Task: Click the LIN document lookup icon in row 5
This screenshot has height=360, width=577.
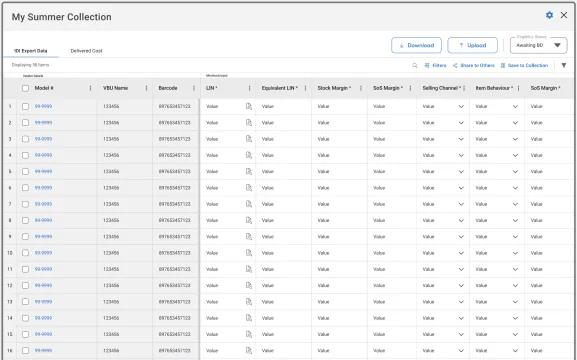Action: [249, 172]
